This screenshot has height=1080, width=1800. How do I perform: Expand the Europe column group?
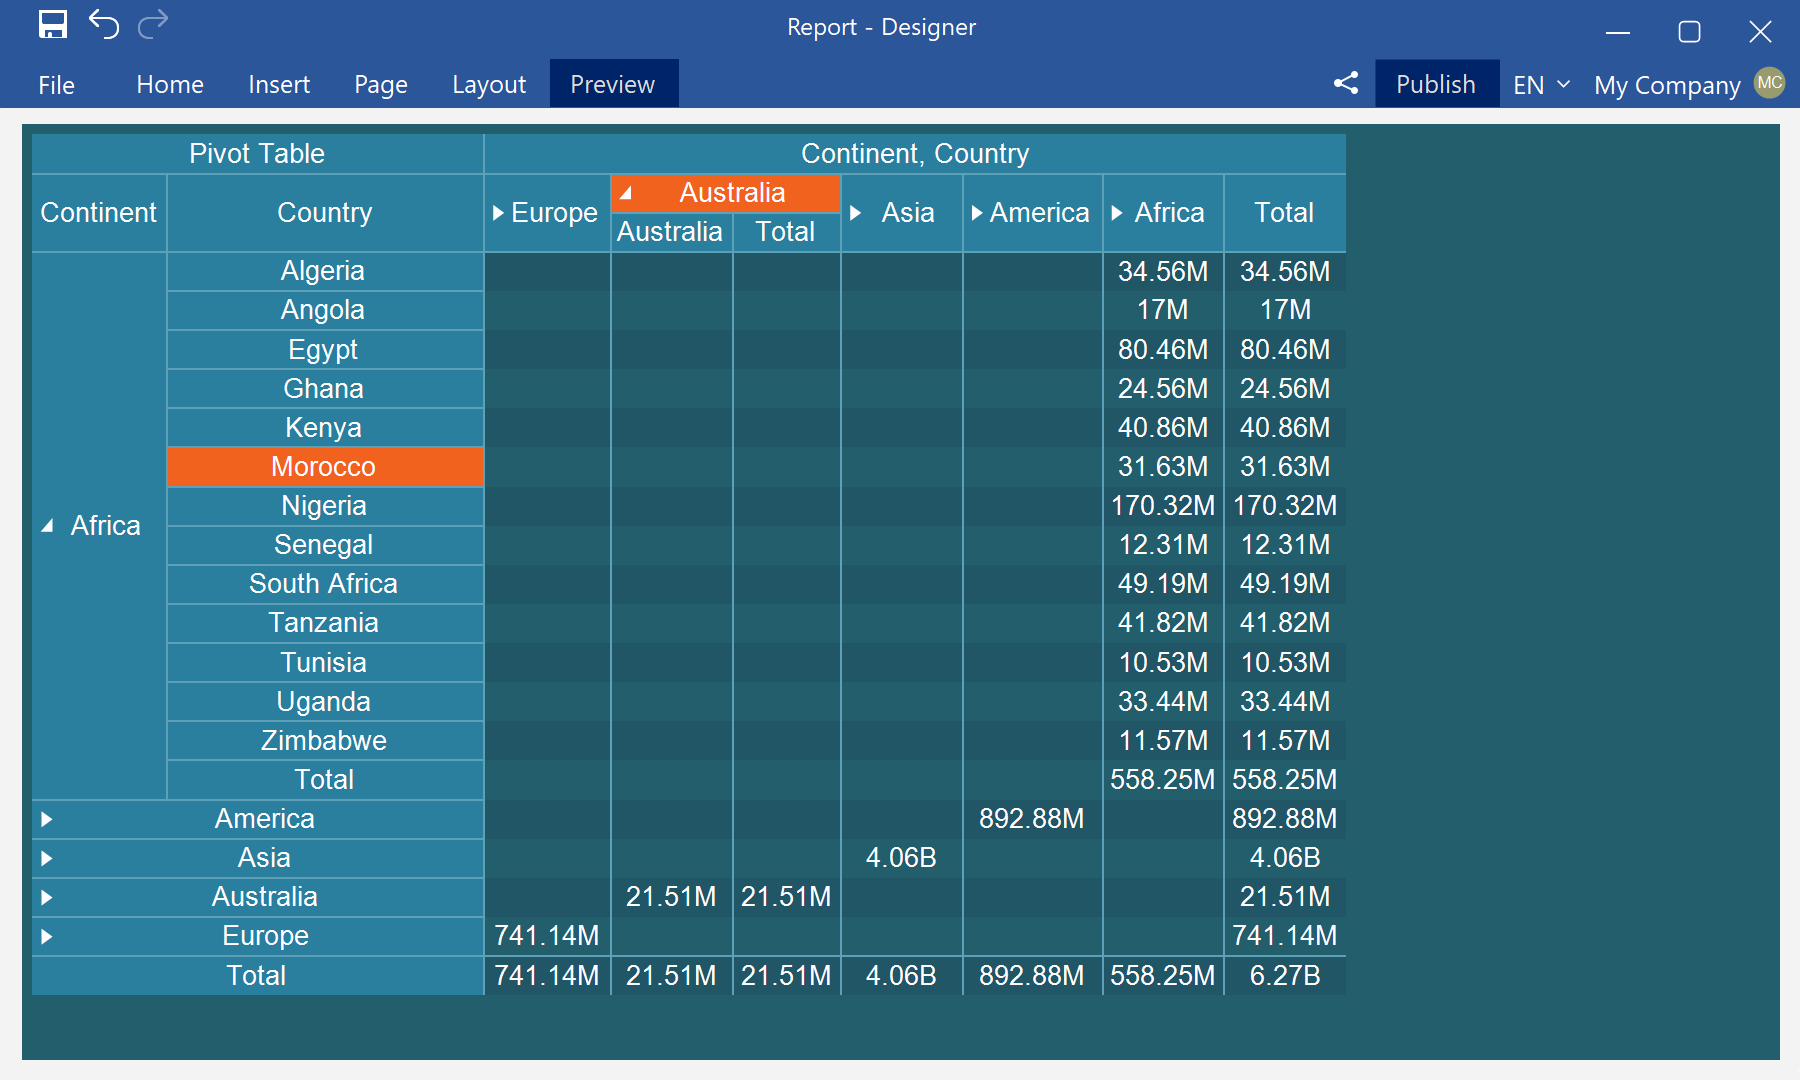[x=497, y=212]
